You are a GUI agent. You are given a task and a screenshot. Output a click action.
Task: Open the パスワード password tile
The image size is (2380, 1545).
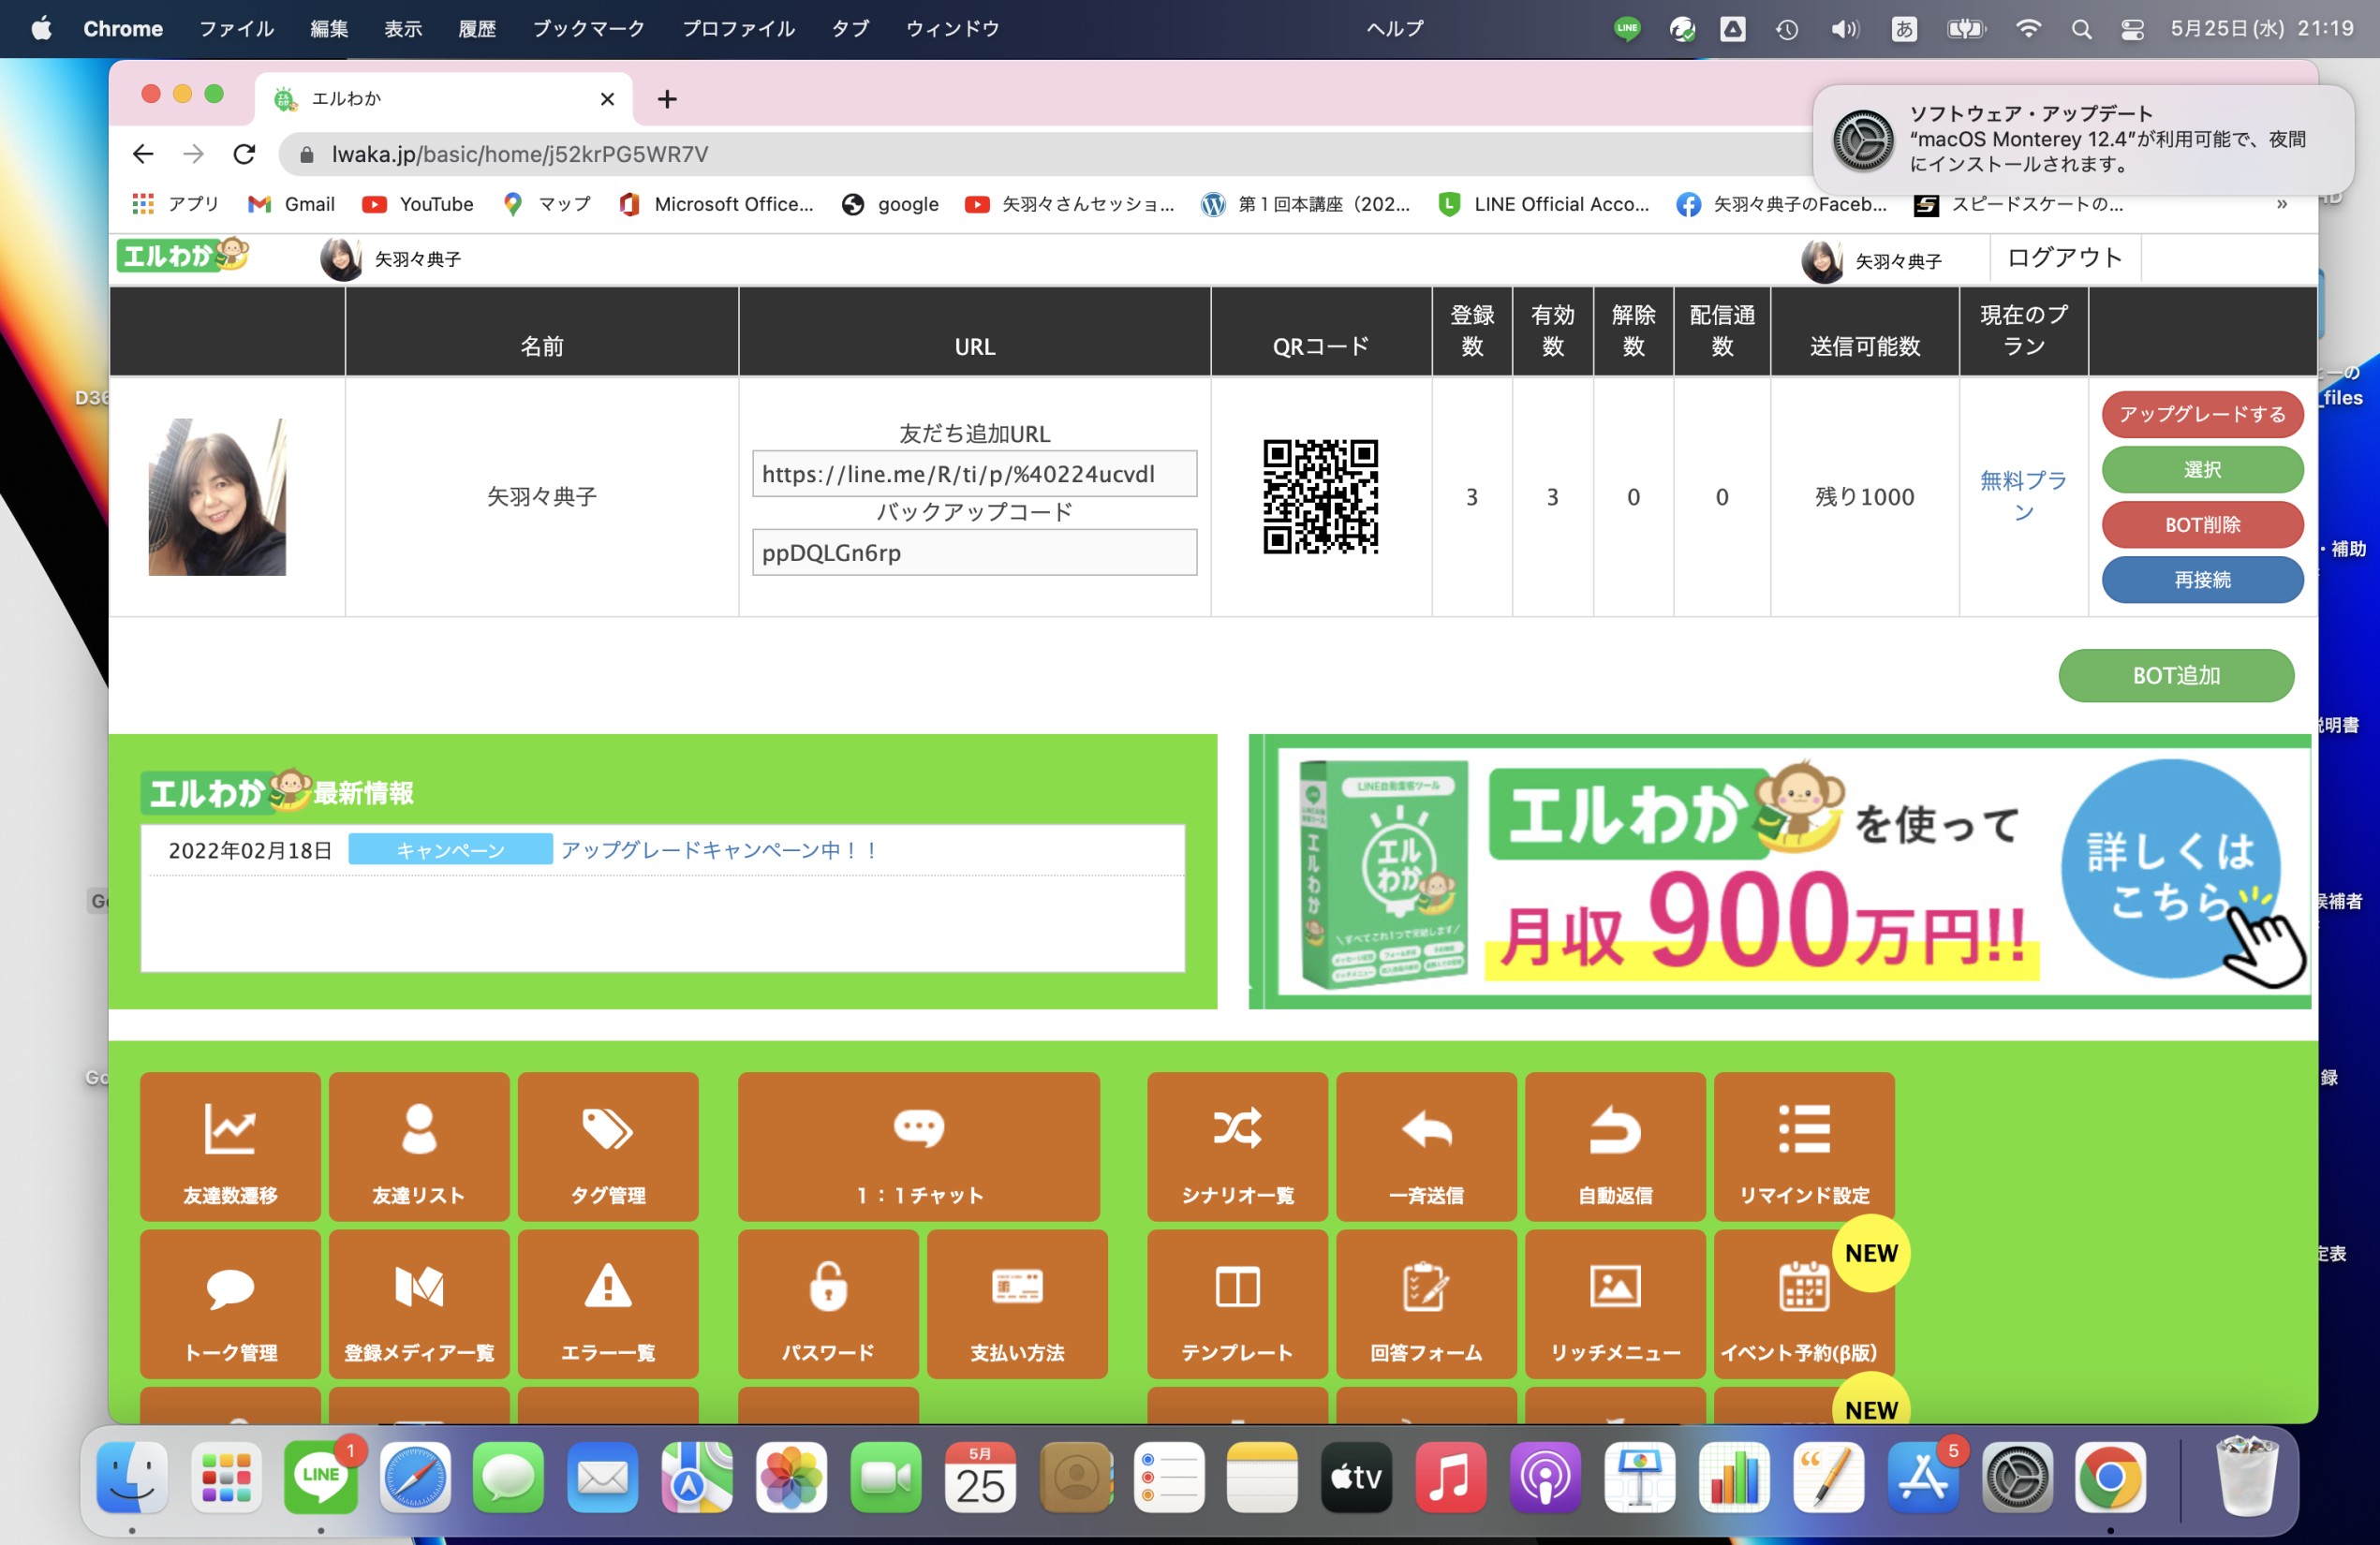pos(828,1304)
